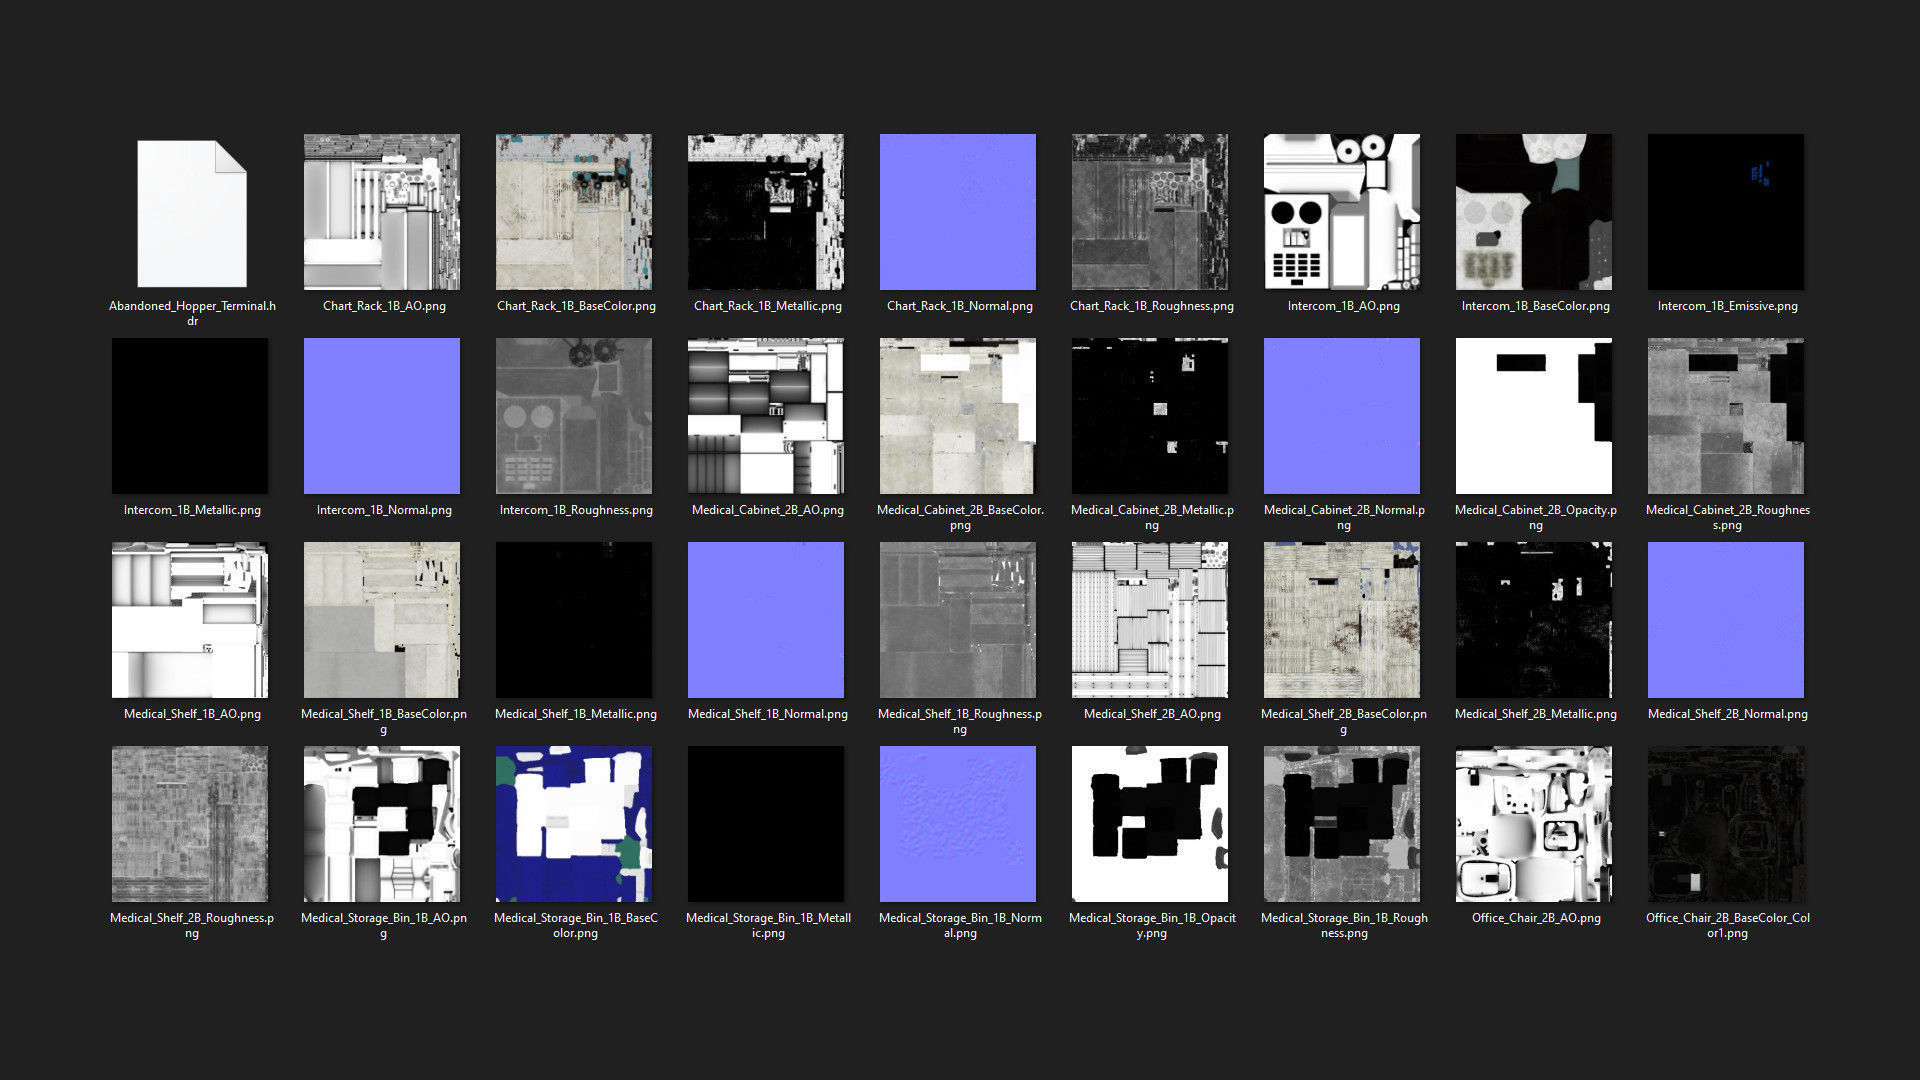Viewport: 1920px width, 1080px height.
Task: Select the Medical_Shelf_2B_Normal.png thumbnail
Action: (1726, 620)
